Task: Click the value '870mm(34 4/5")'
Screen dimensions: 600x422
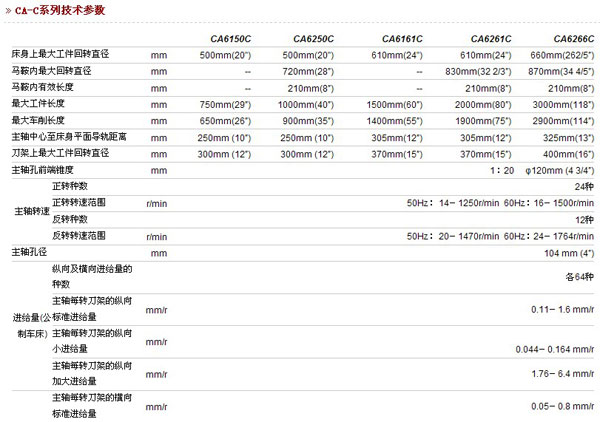Action: coord(561,72)
